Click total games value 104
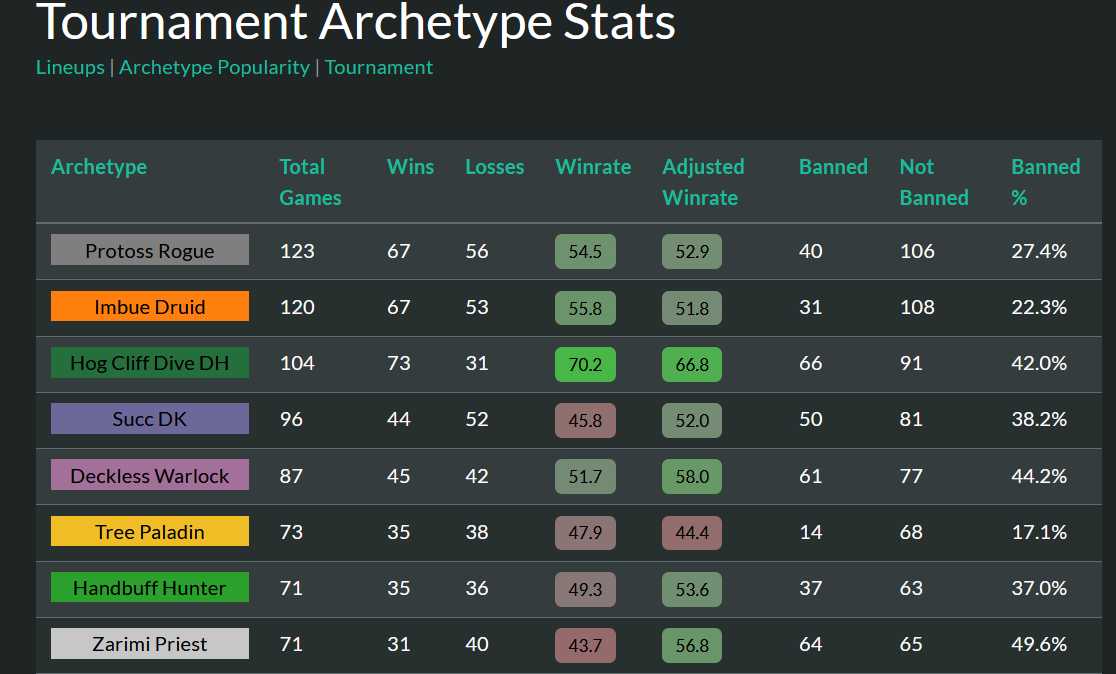 pos(297,363)
